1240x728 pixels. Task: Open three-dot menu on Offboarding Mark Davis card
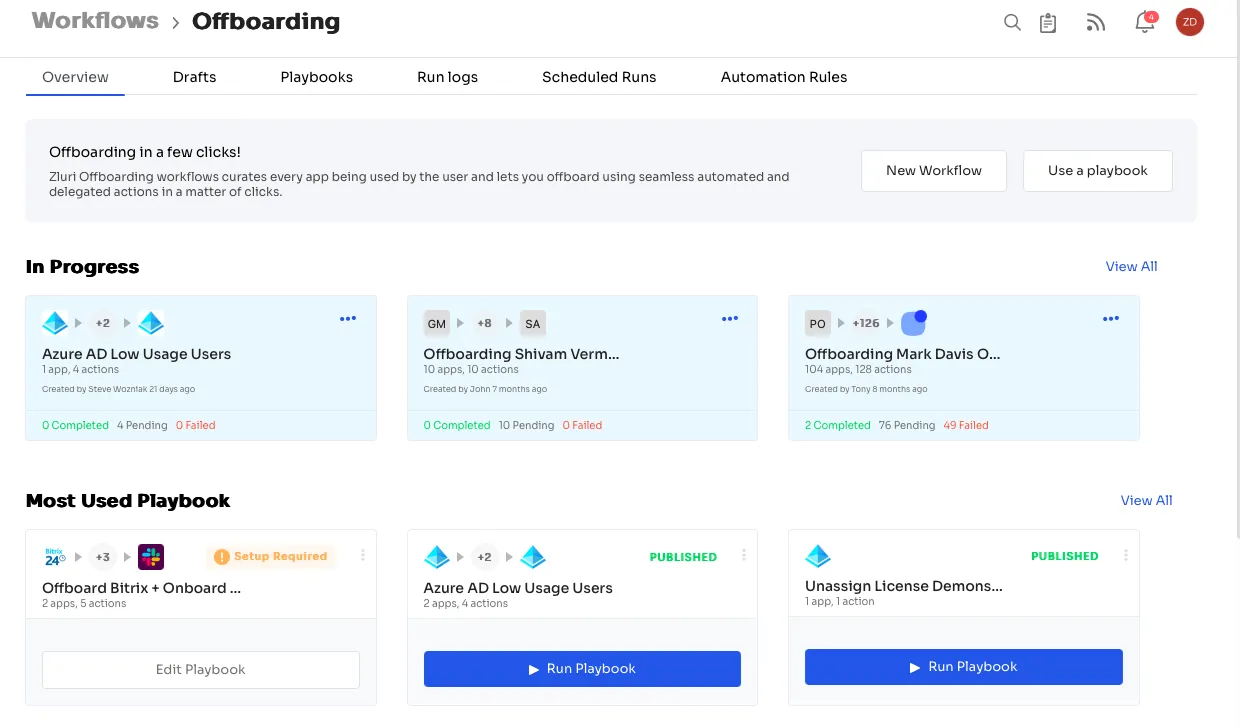tap(1111, 319)
